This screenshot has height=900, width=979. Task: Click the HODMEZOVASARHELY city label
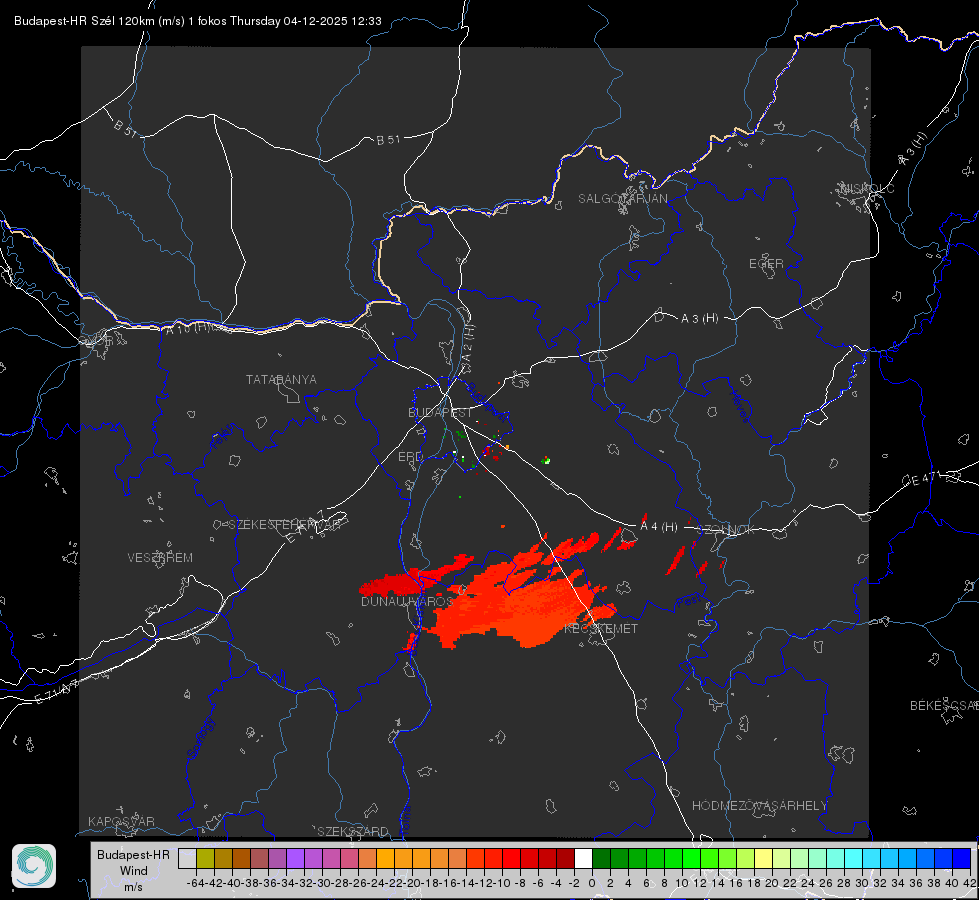pyautogui.click(x=759, y=806)
